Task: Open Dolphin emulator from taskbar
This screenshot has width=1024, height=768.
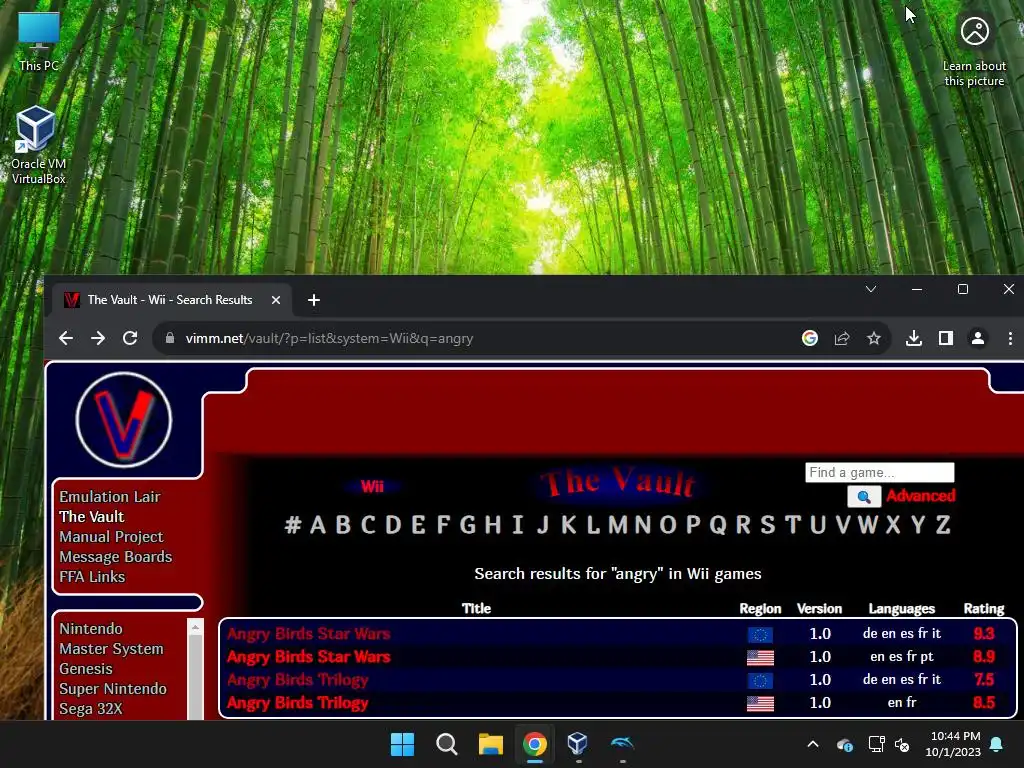Action: tap(622, 744)
